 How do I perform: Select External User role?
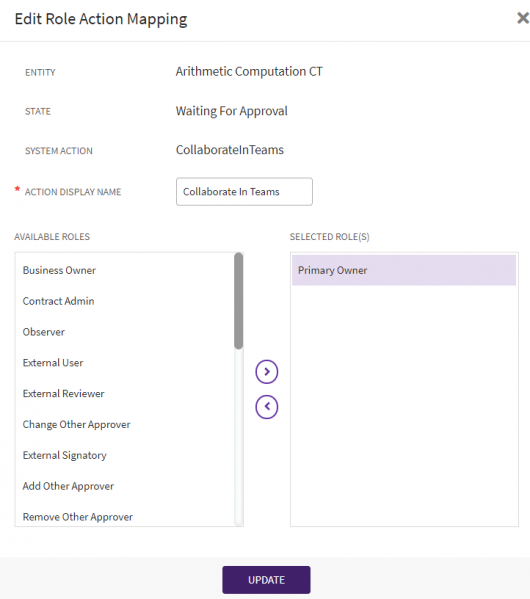click(x=125, y=363)
